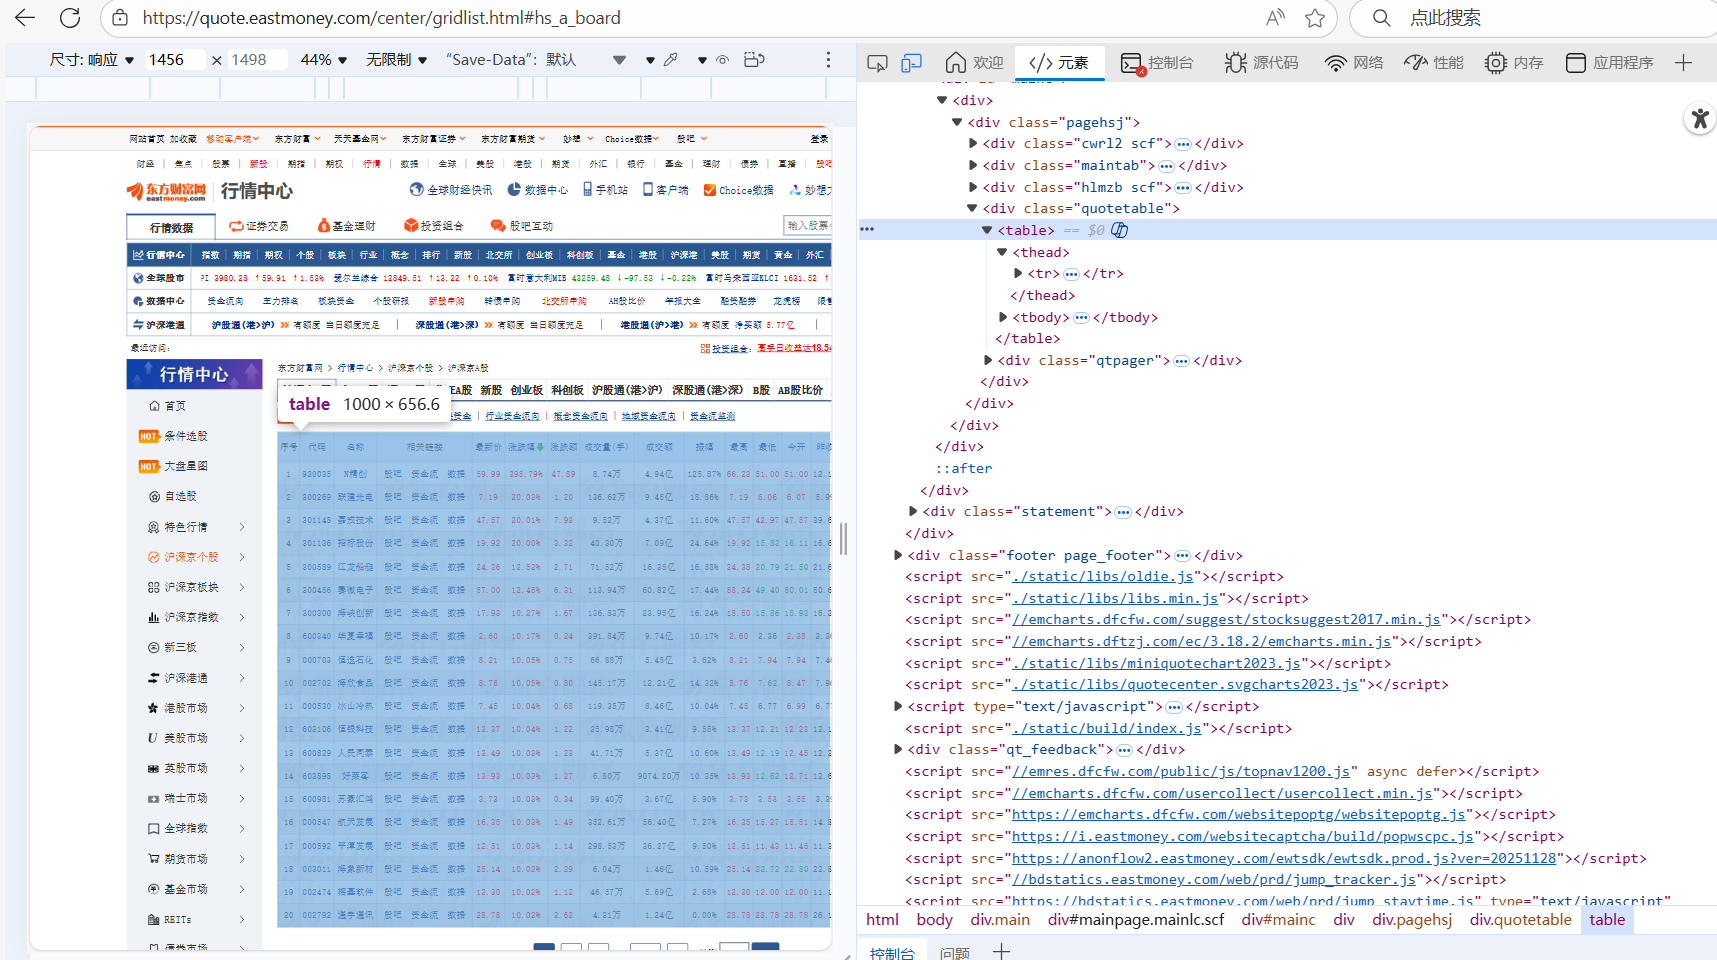
Task: Click the eyedropper icon in device toolbar
Action: 671,60
